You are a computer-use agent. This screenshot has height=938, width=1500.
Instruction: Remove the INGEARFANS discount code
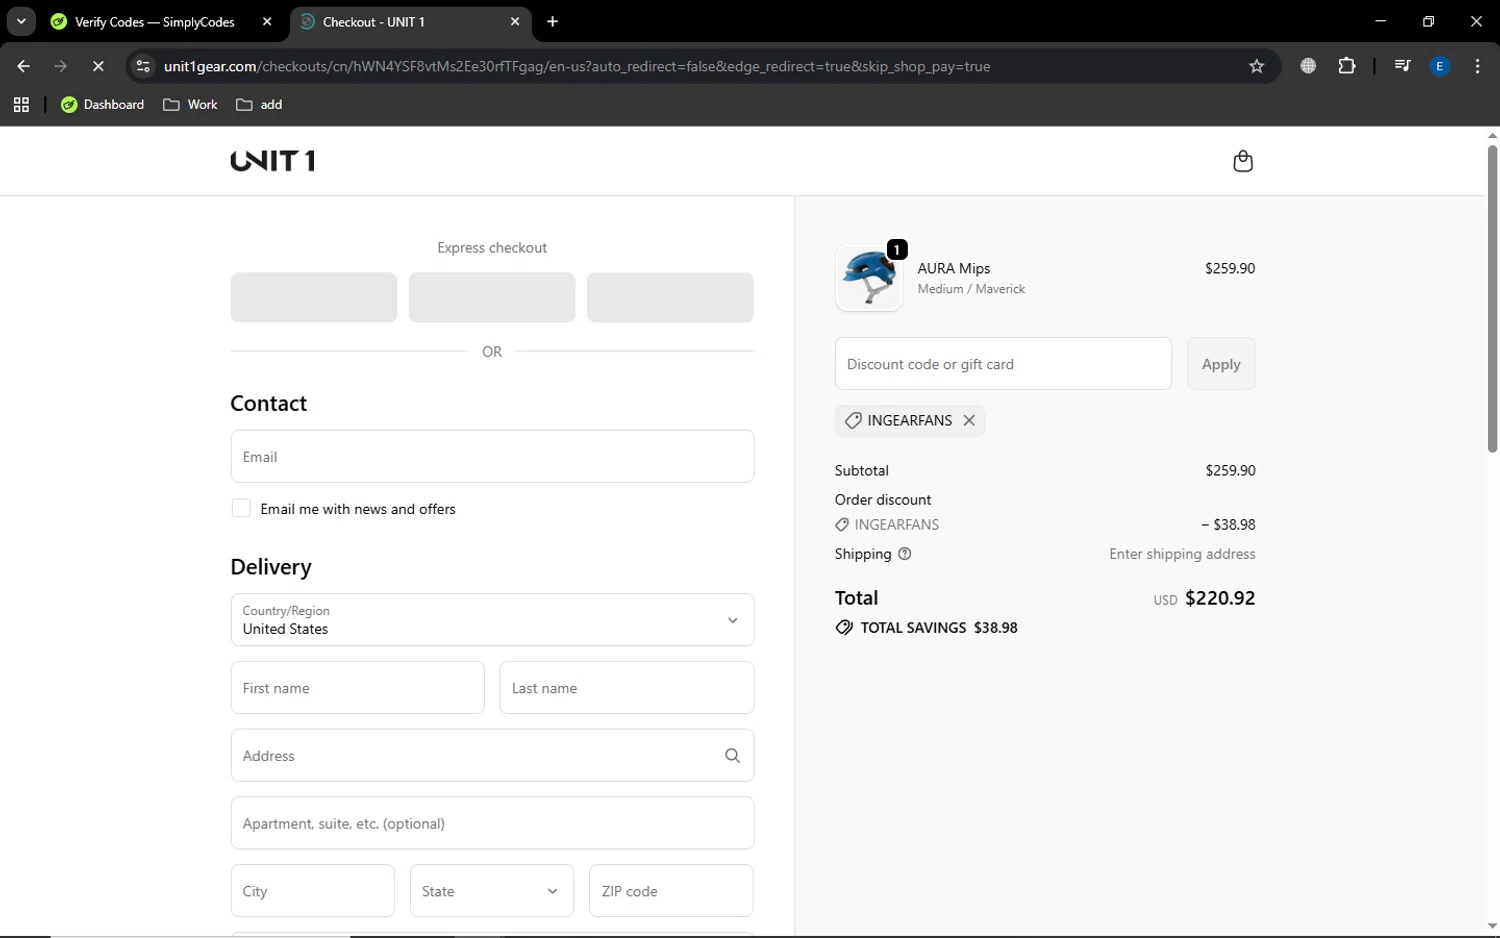(969, 420)
